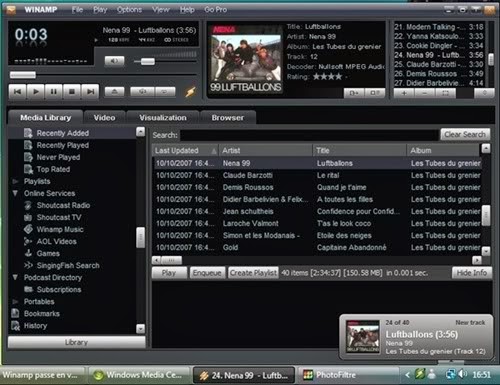Stop playback with the square button
This screenshot has height=385, width=500.
coord(72,91)
